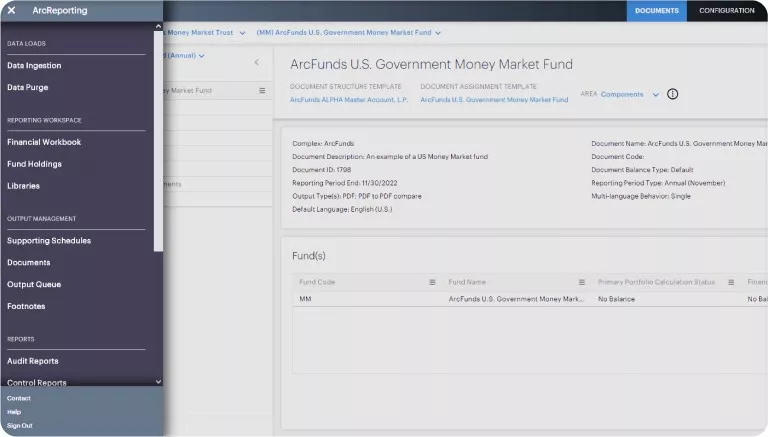Click ArcFunds ALPHA Master Account, L.P. link
Viewport: 768px width, 437px height.
tap(349, 100)
